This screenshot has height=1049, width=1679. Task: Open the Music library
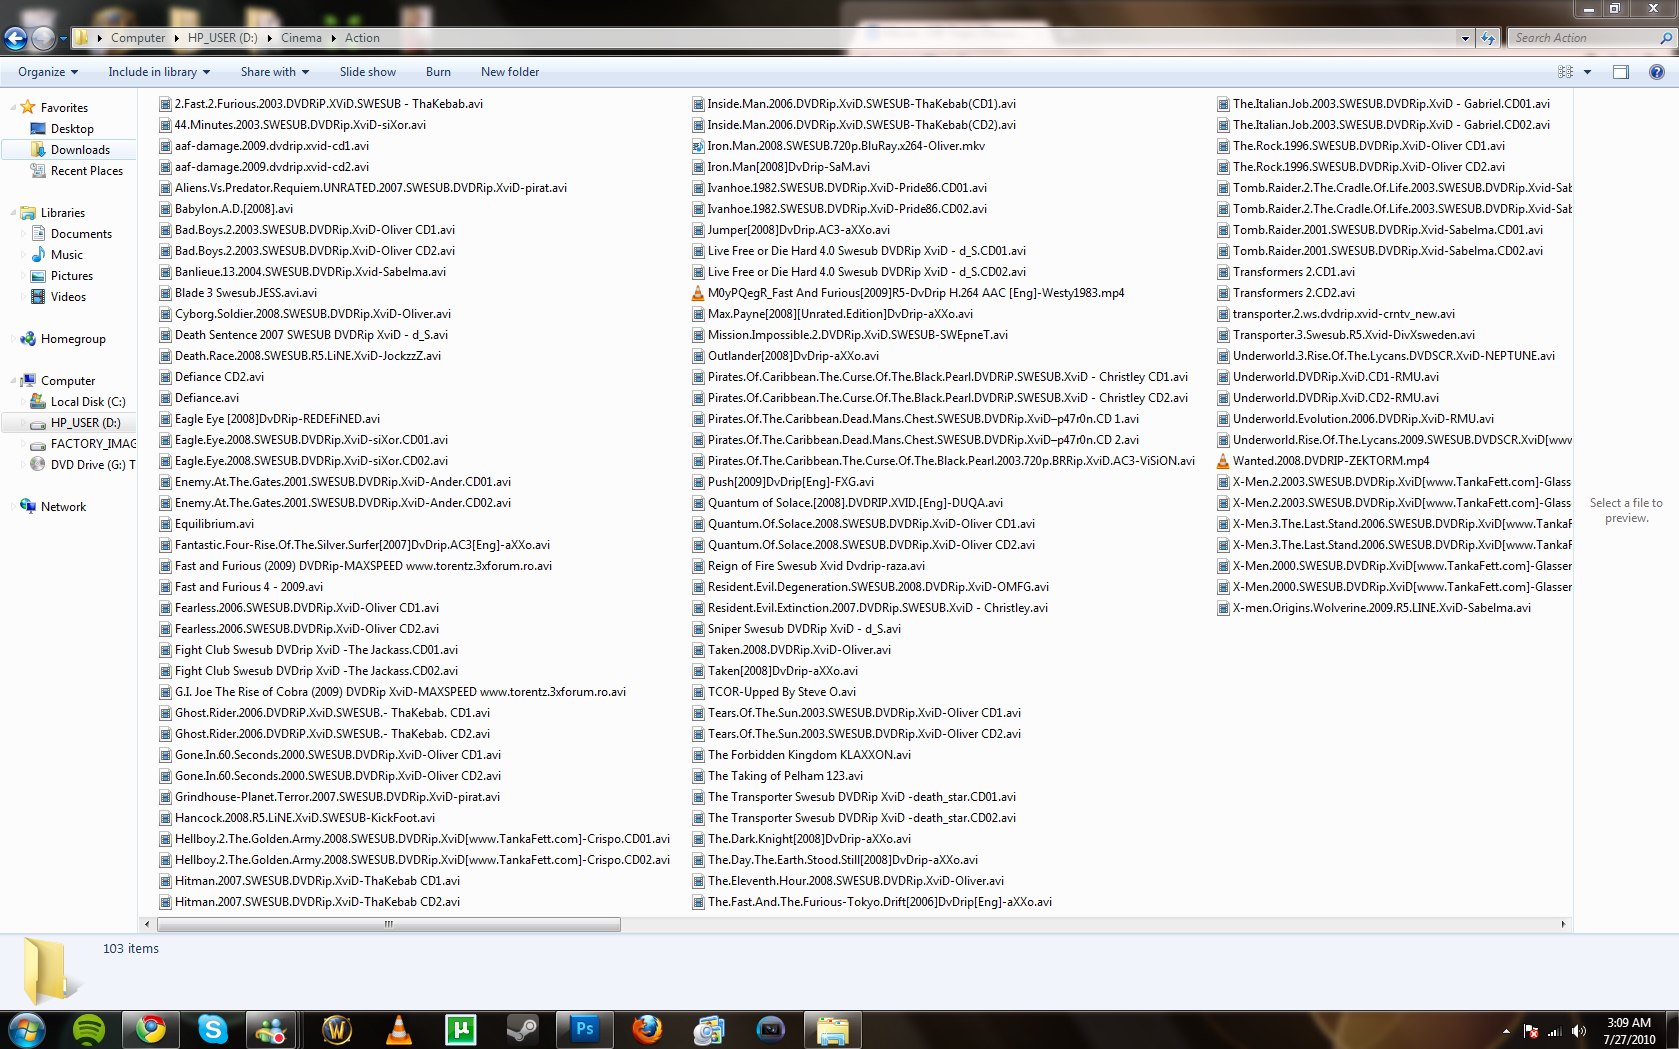click(x=66, y=255)
